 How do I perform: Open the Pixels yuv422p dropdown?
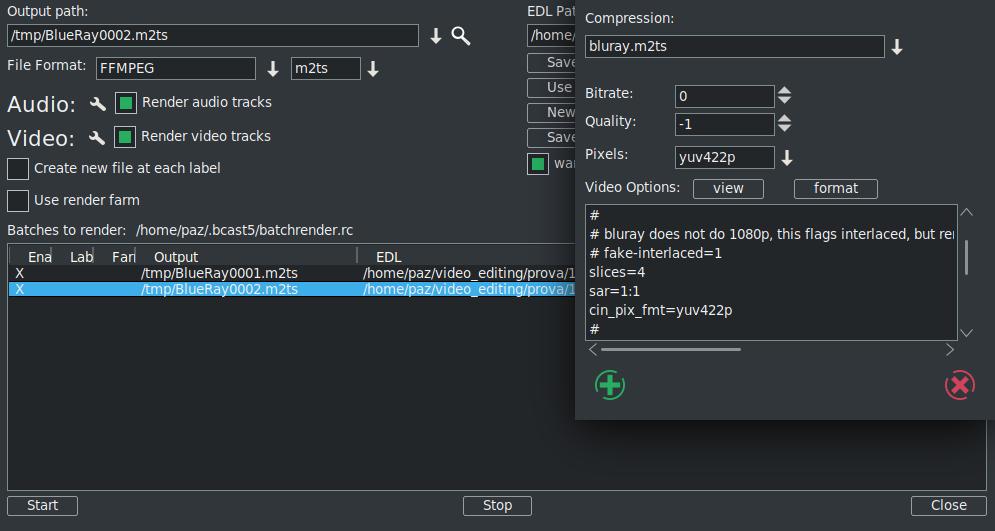coord(787,158)
